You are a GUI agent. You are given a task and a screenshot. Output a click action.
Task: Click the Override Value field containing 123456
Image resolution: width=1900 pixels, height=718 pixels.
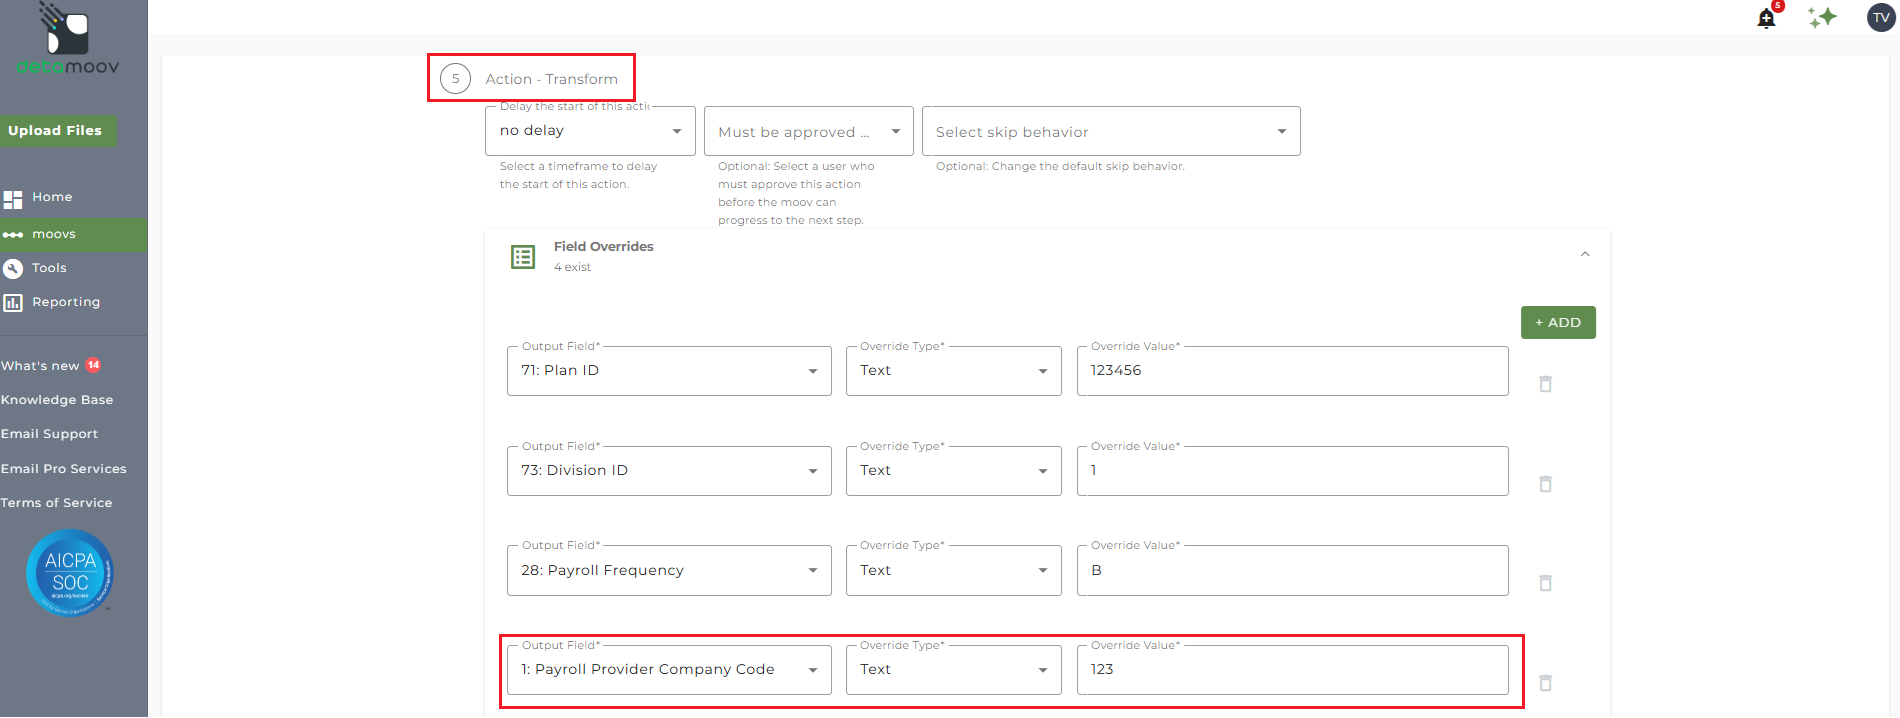(x=1291, y=371)
